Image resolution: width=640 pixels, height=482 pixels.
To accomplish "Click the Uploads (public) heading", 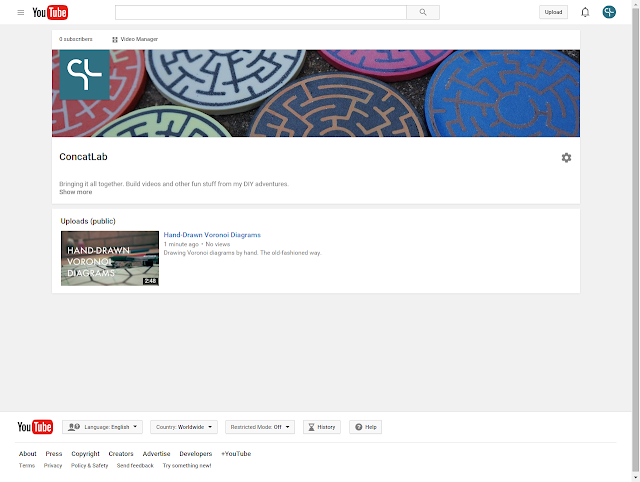I will (x=88, y=221).
